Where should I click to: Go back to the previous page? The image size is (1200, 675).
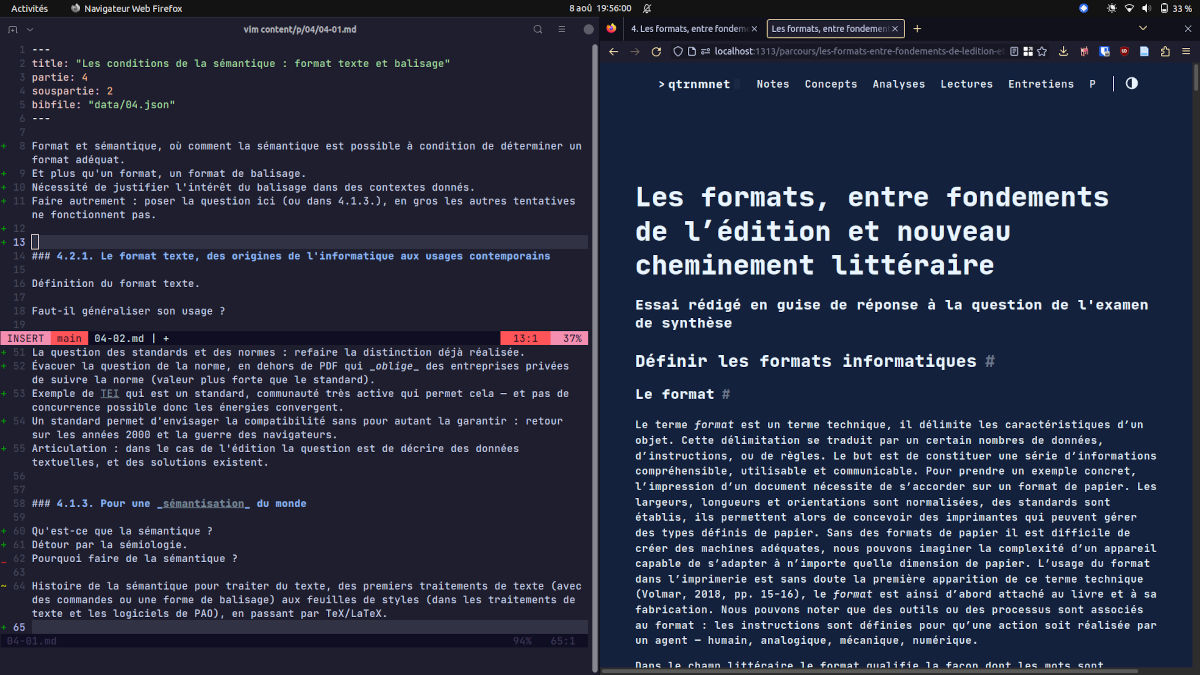(611, 51)
